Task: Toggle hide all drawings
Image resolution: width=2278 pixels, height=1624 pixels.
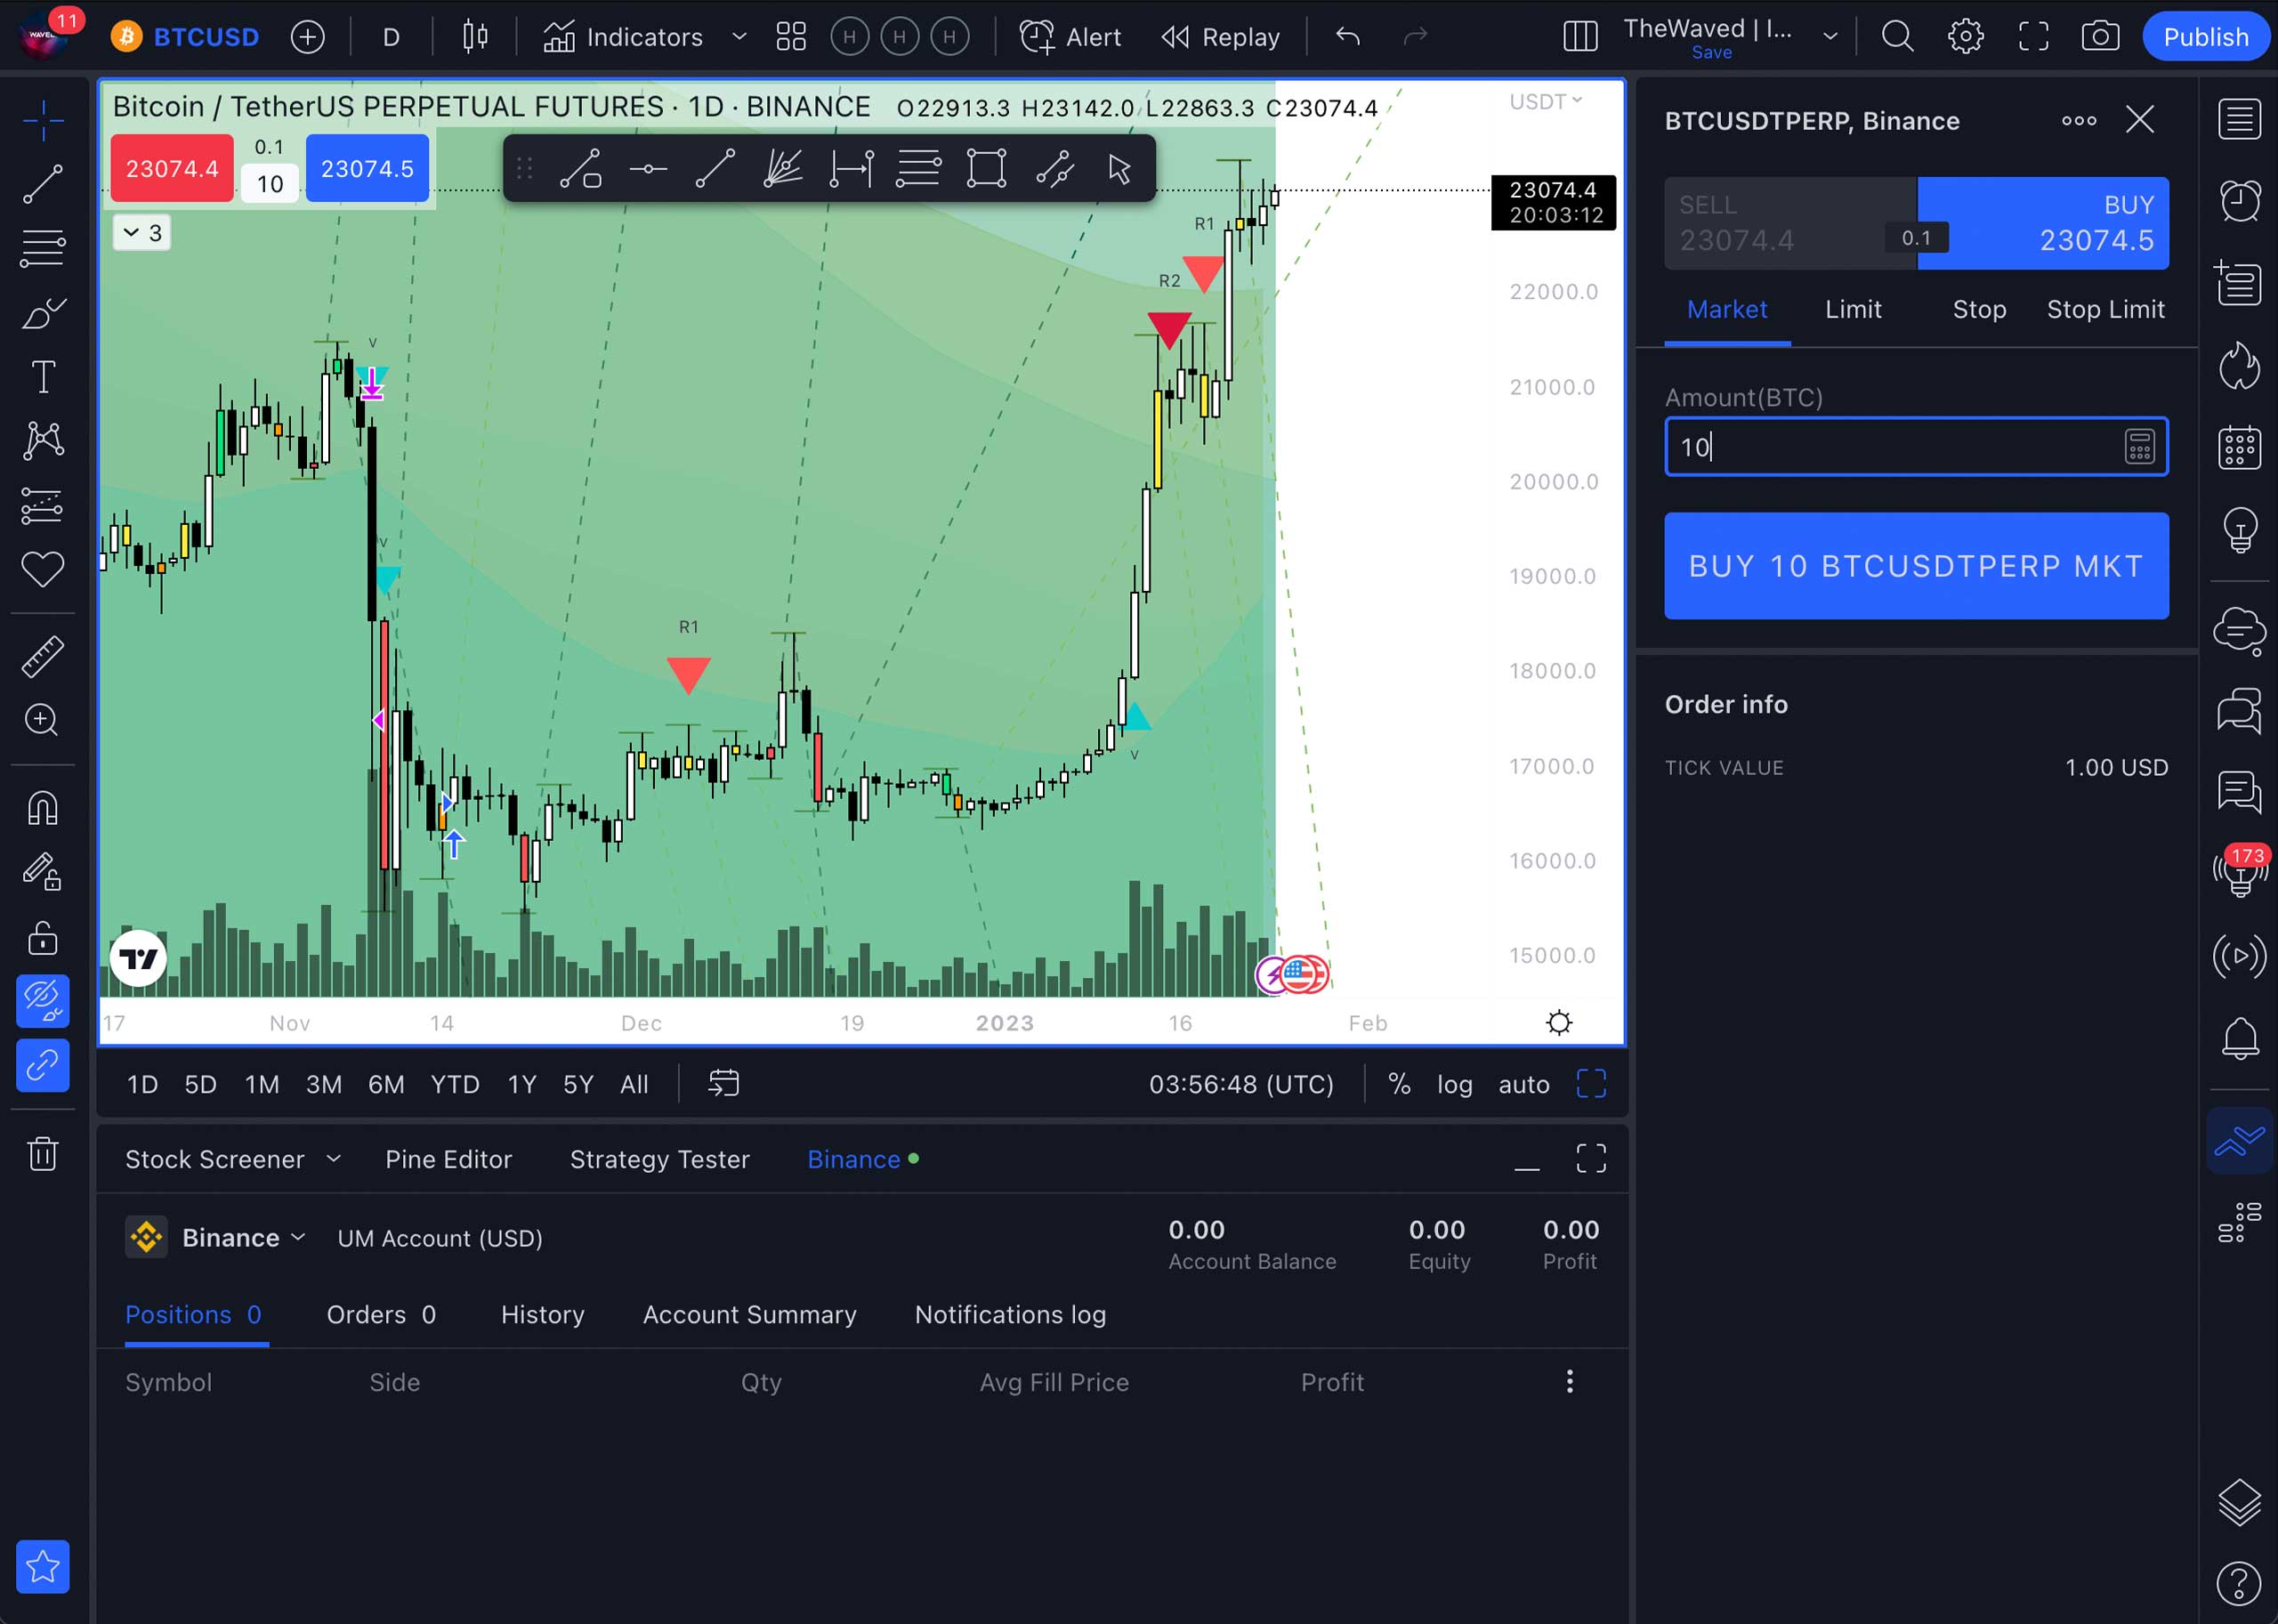Action: tap(43, 1001)
